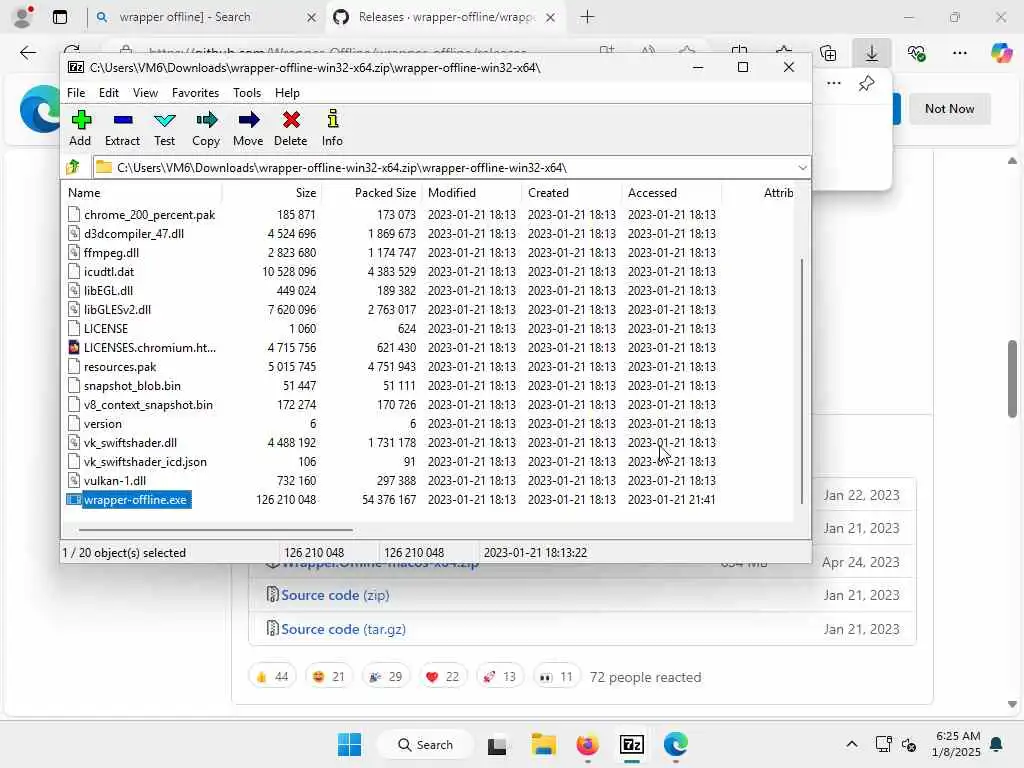This screenshot has width=1024, height=768.
Task: Select wrapper-offline.exe file
Action: point(135,500)
